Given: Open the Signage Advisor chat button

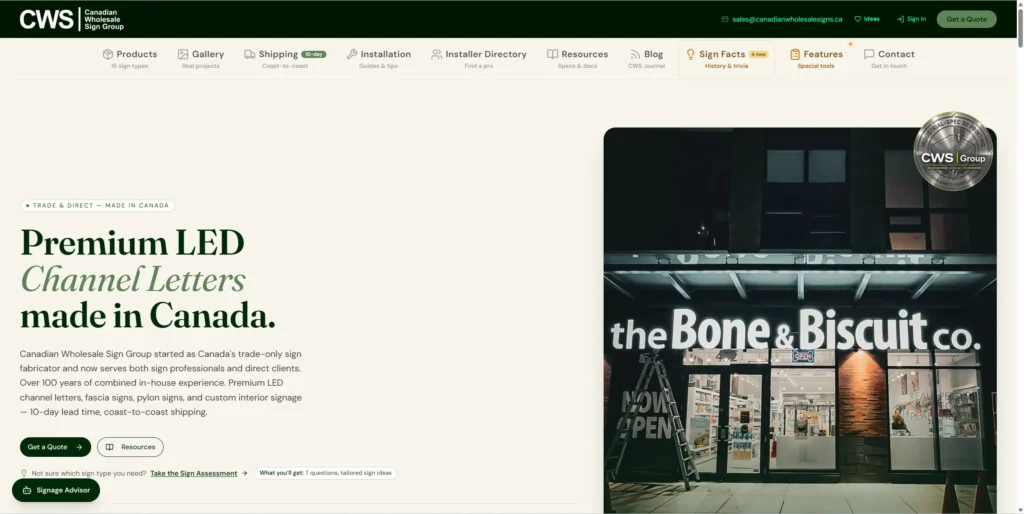Looking at the screenshot, I should coord(56,490).
